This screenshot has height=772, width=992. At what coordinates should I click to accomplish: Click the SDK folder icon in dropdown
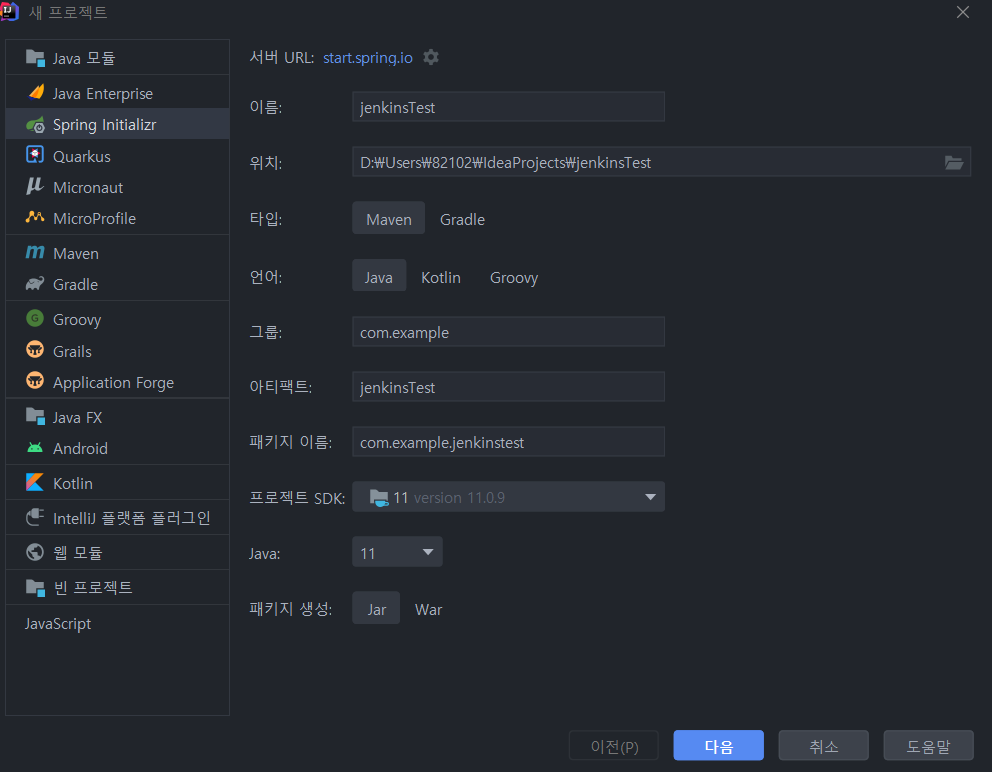(x=379, y=498)
